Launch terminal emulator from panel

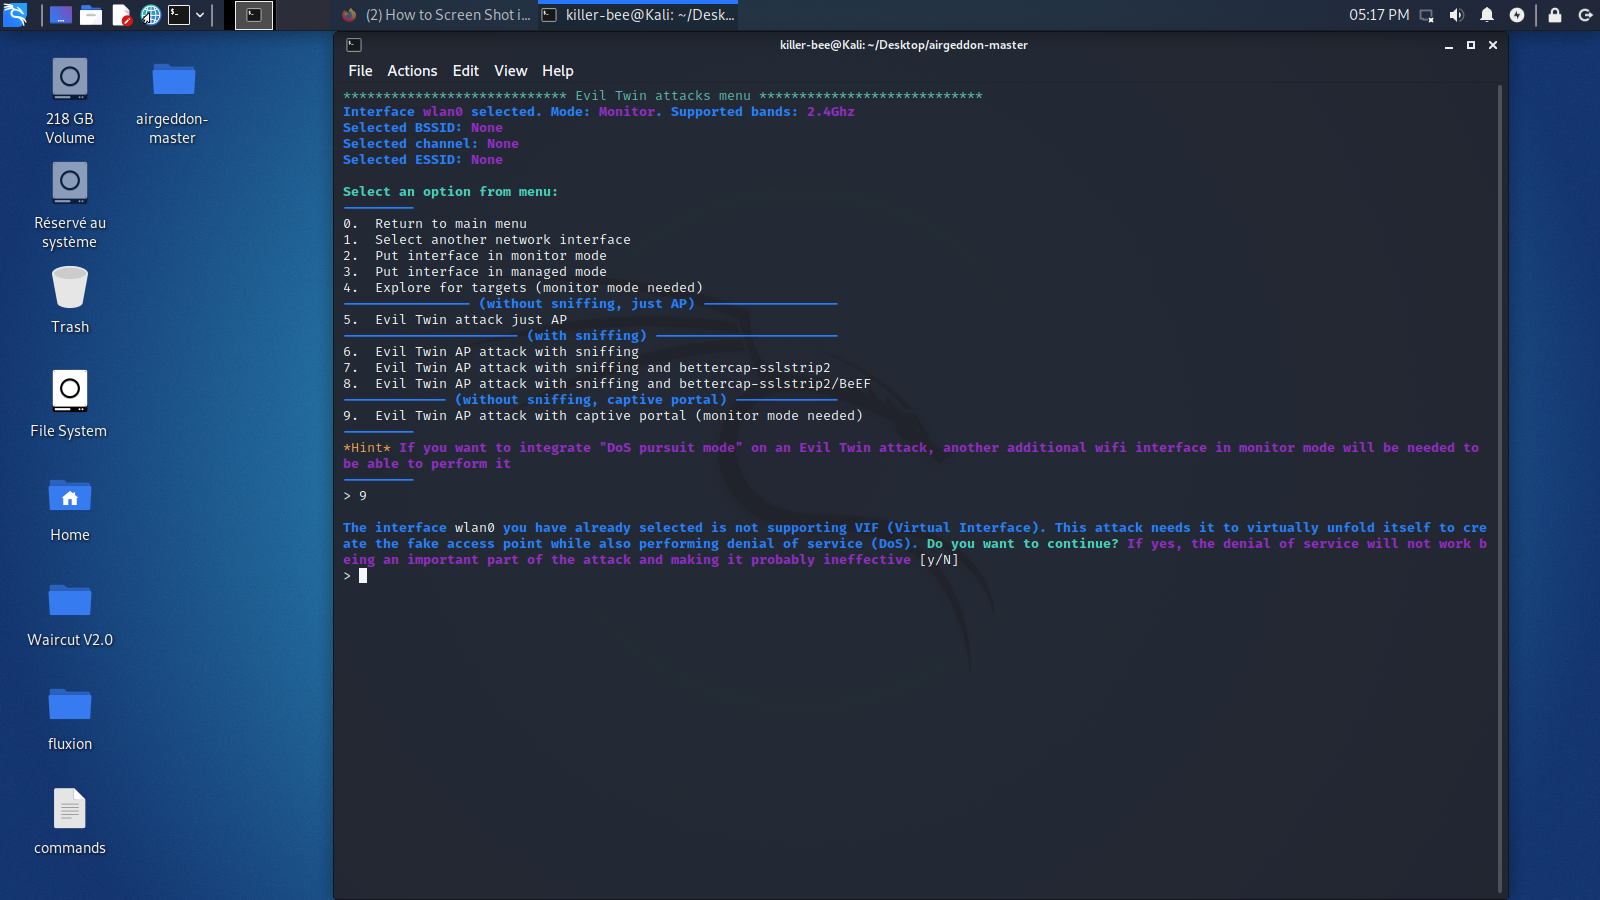[x=179, y=15]
